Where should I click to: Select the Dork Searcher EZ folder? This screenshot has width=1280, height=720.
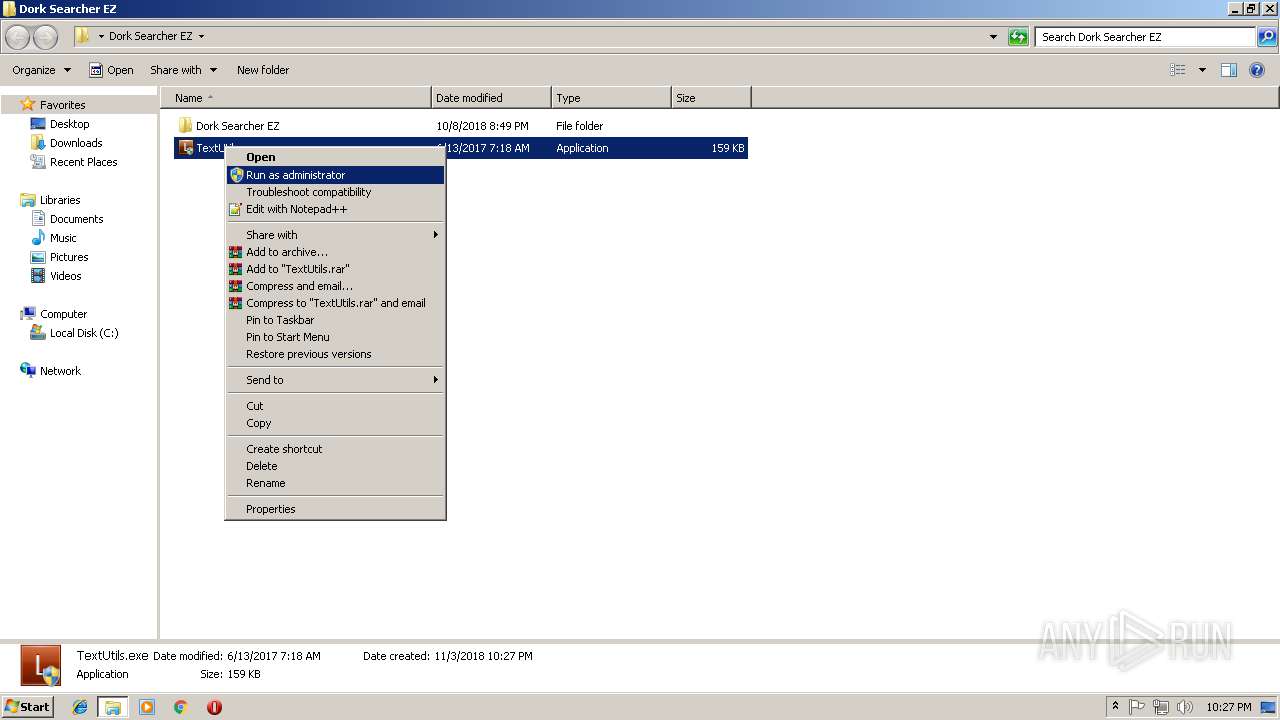[237, 126]
